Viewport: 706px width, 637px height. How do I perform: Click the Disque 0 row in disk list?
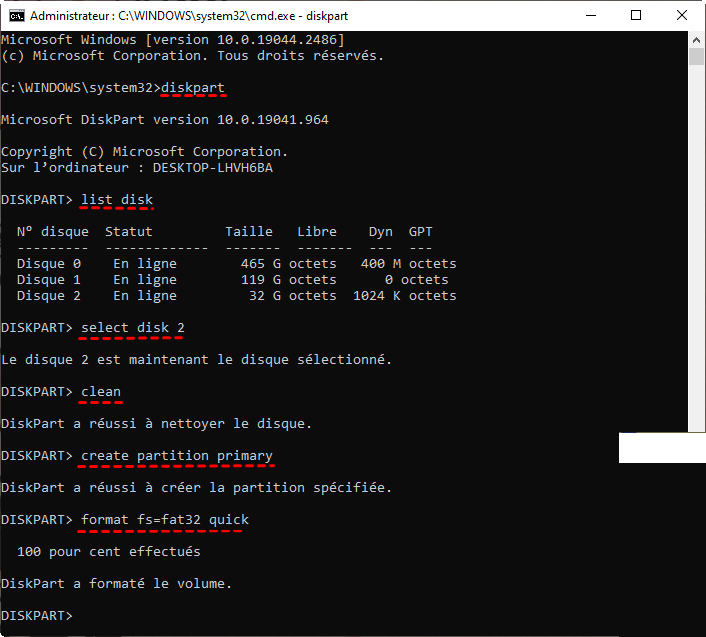pyautogui.click(x=236, y=264)
